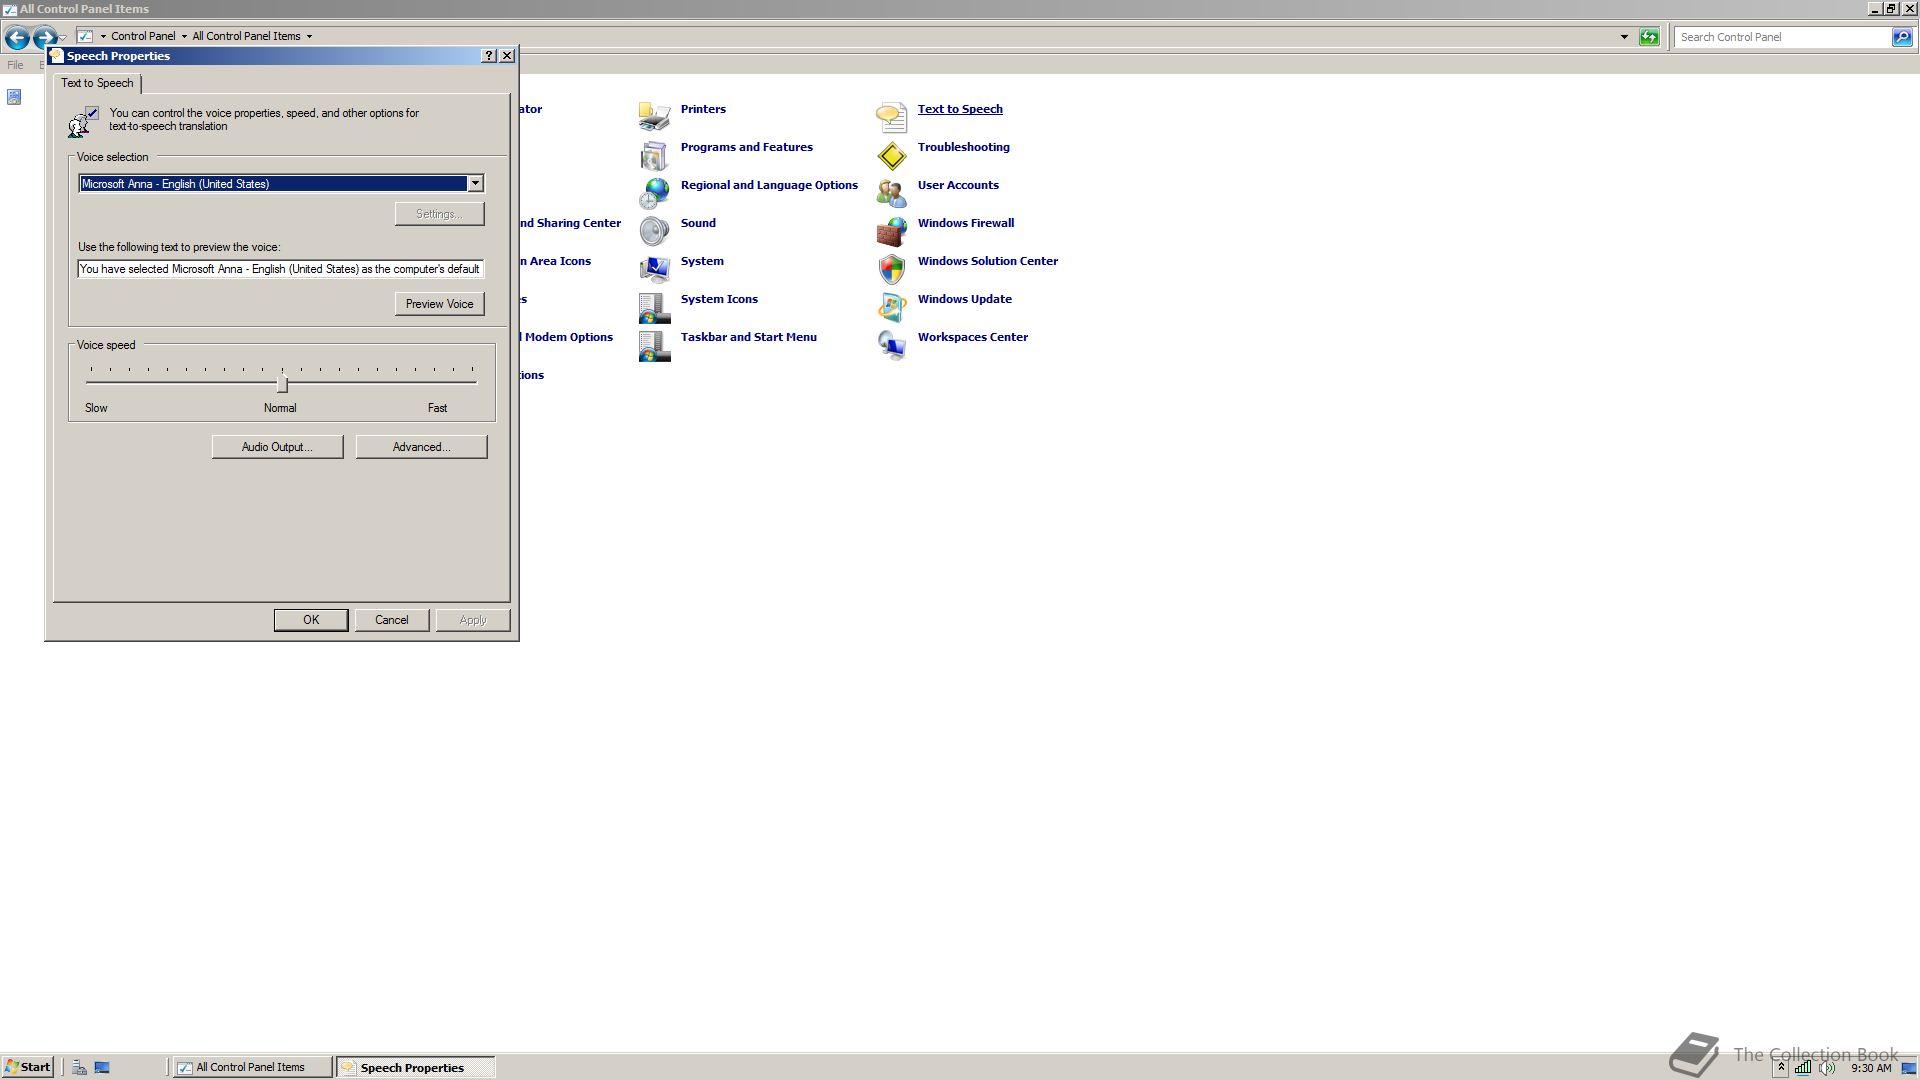Screen dimensions: 1920x1080
Task: Click the Preview Voice button
Action: pos(439,304)
